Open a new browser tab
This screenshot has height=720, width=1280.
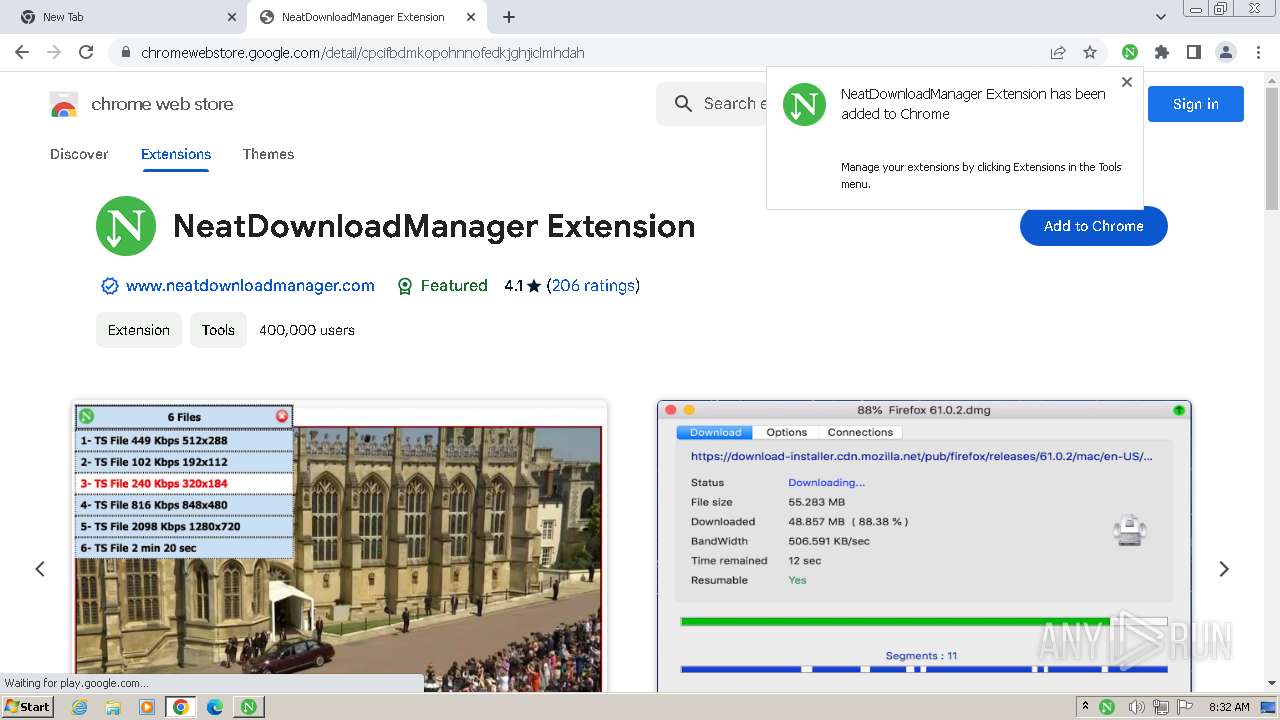509,17
